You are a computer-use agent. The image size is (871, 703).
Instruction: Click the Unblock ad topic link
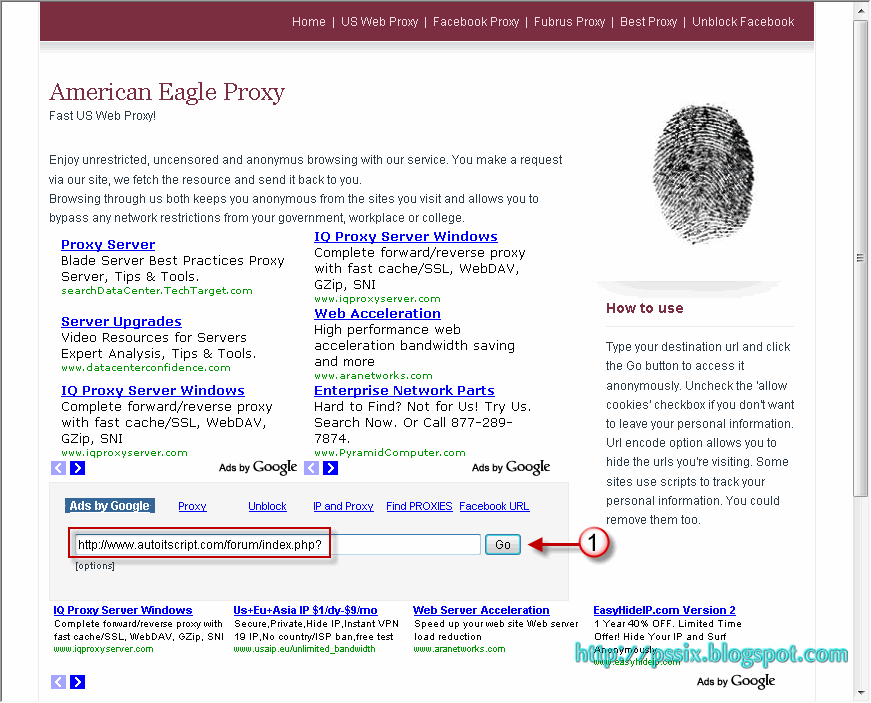[267, 506]
